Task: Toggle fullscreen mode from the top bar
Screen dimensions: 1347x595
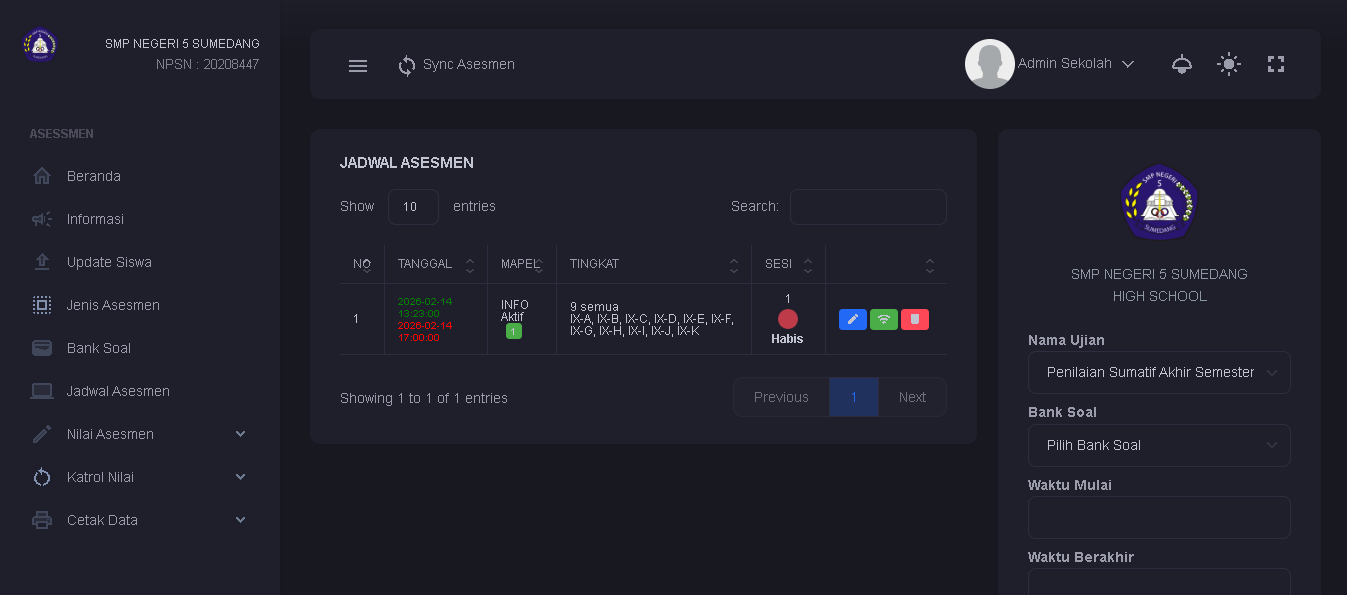Action: coord(1276,63)
